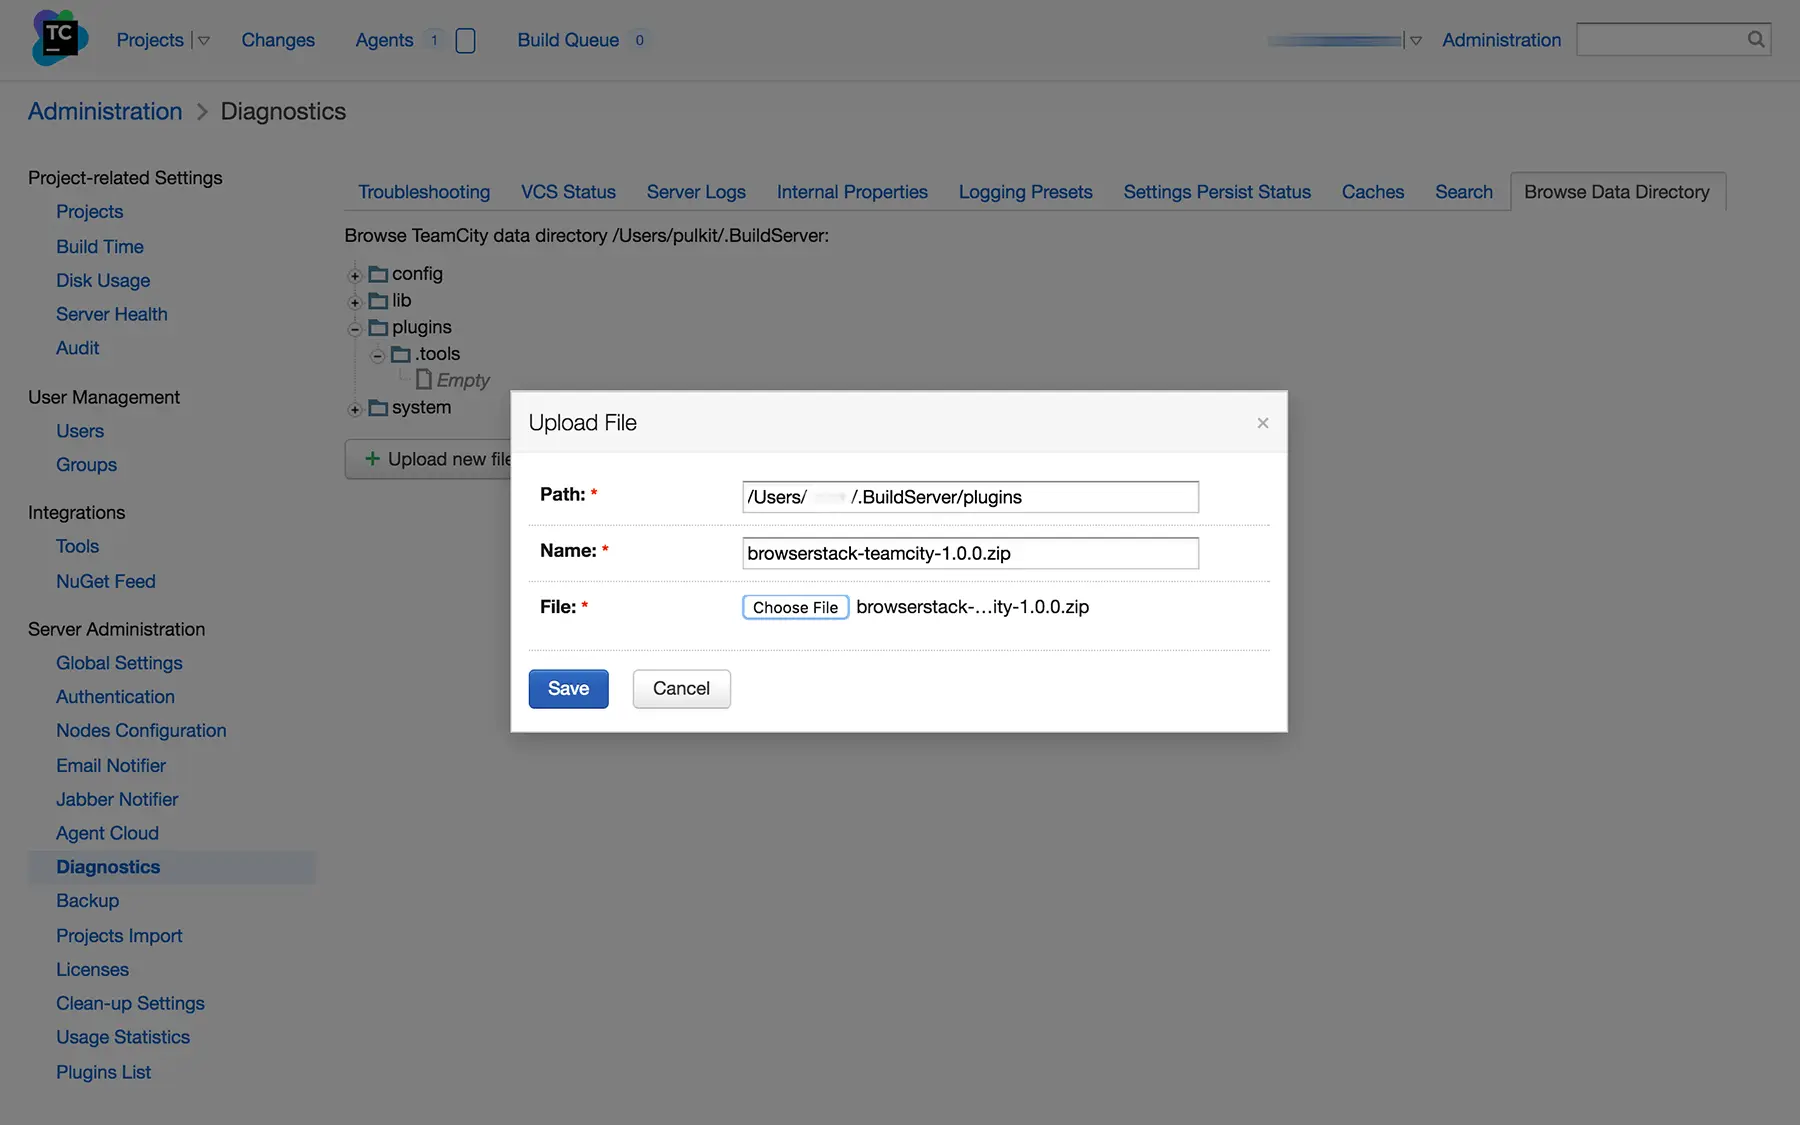The image size is (1800, 1125).
Task: Expand the system folder tree node
Action: coord(354,409)
